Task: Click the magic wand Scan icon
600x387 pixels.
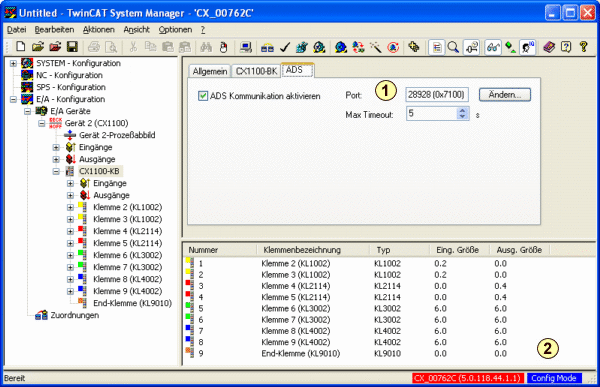Action: [x=375, y=47]
